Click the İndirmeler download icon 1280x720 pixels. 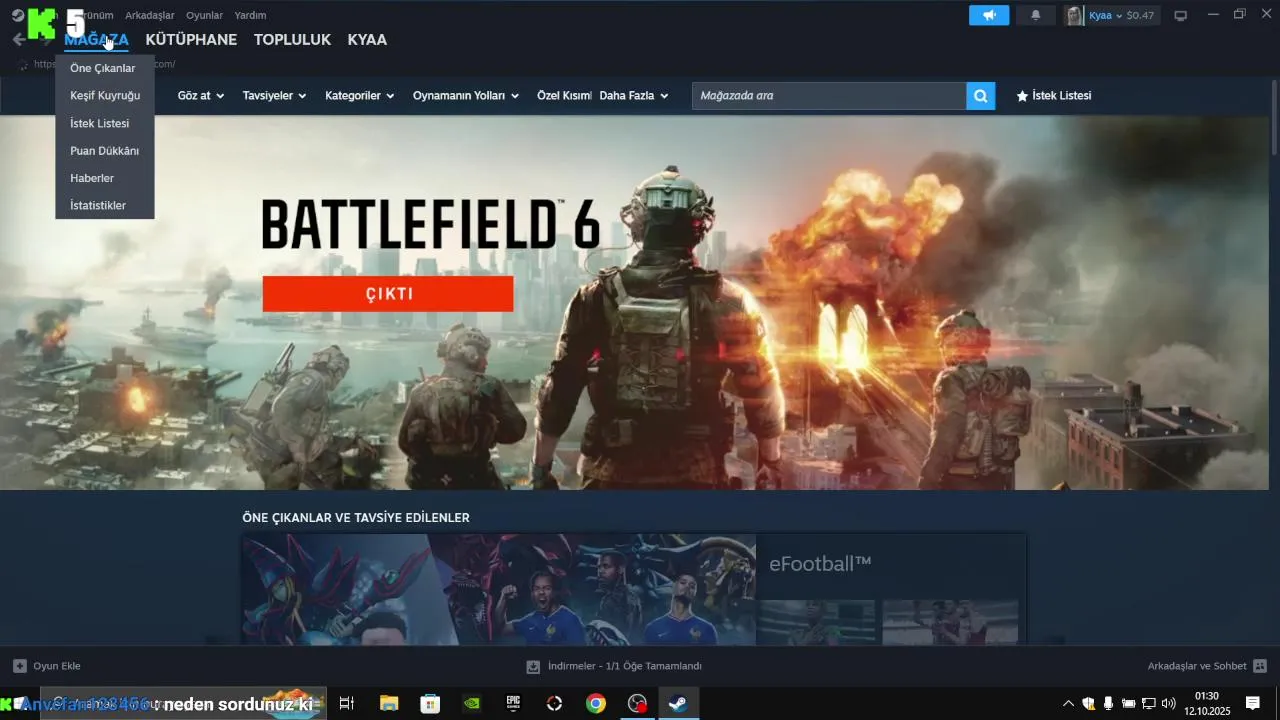[533, 666]
